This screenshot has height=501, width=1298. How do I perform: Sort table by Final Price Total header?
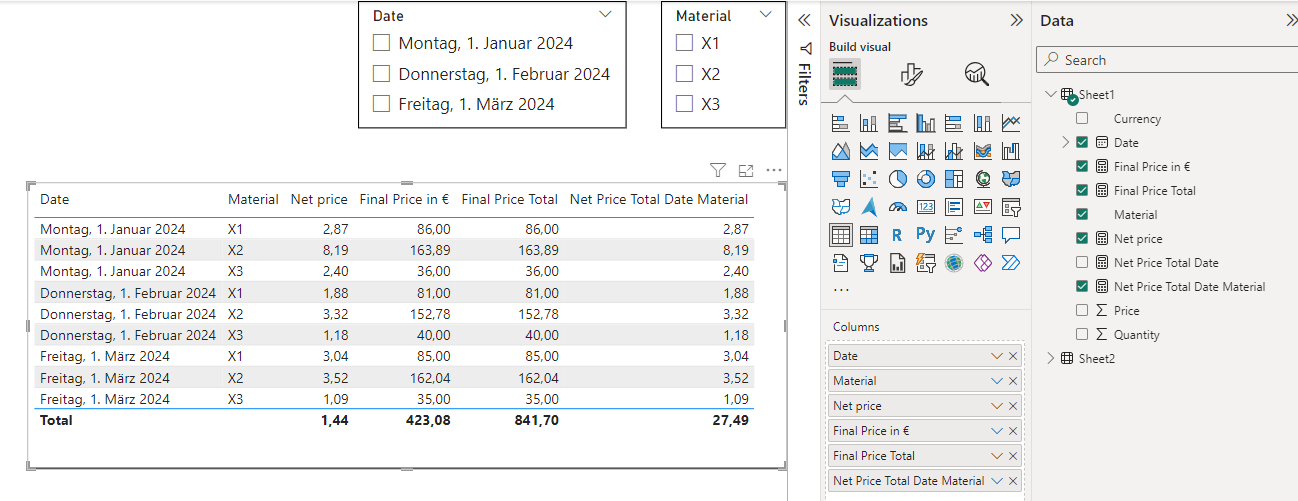(510, 200)
